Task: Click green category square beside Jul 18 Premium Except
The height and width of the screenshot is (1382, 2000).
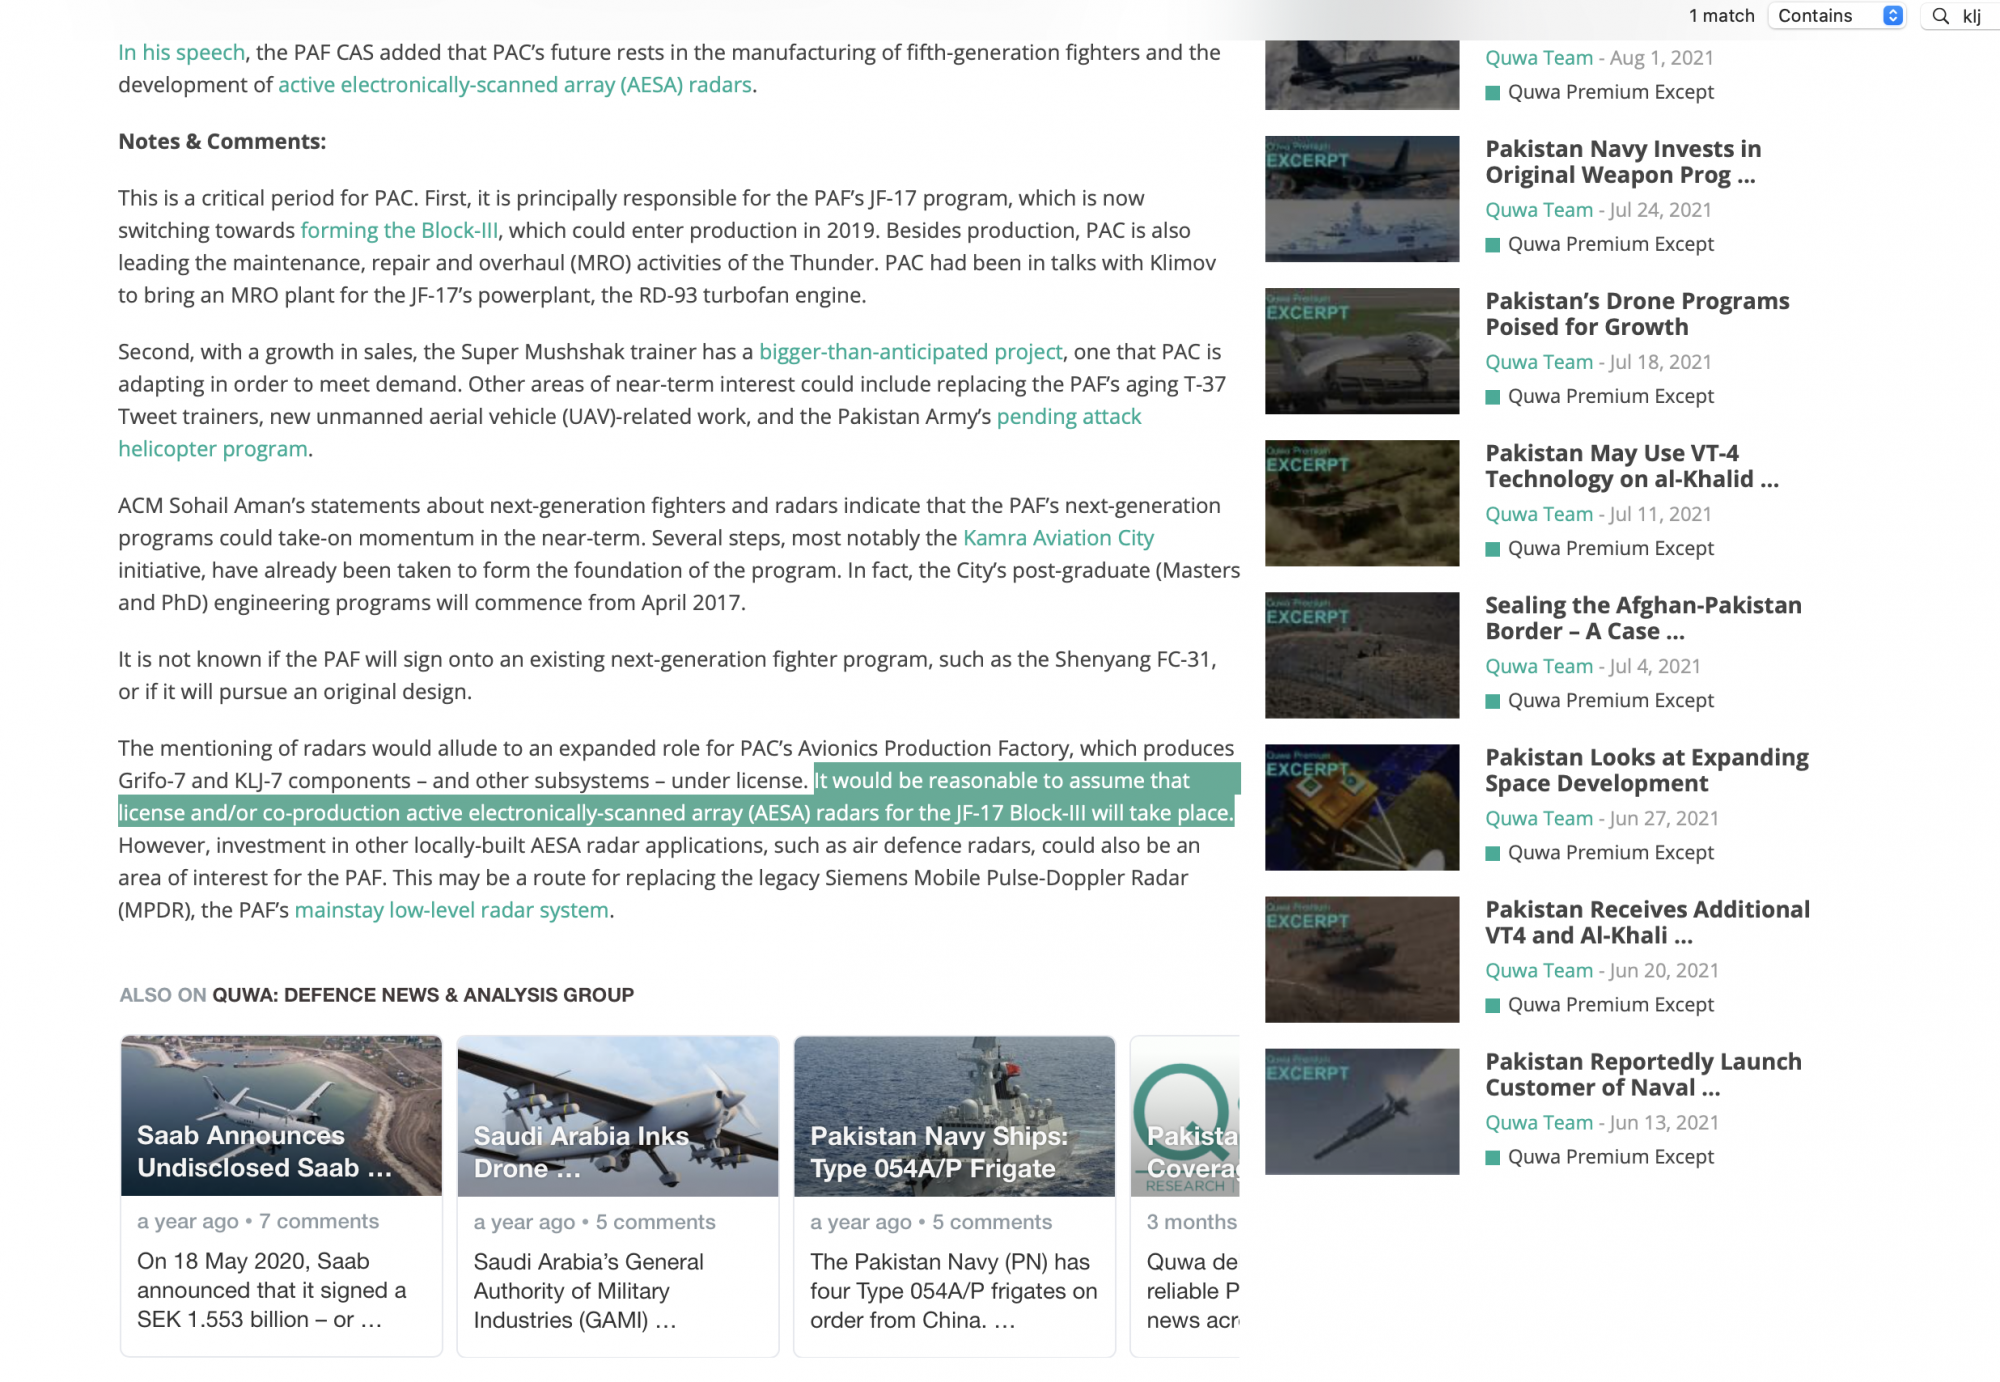Action: pyautogui.click(x=1492, y=397)
